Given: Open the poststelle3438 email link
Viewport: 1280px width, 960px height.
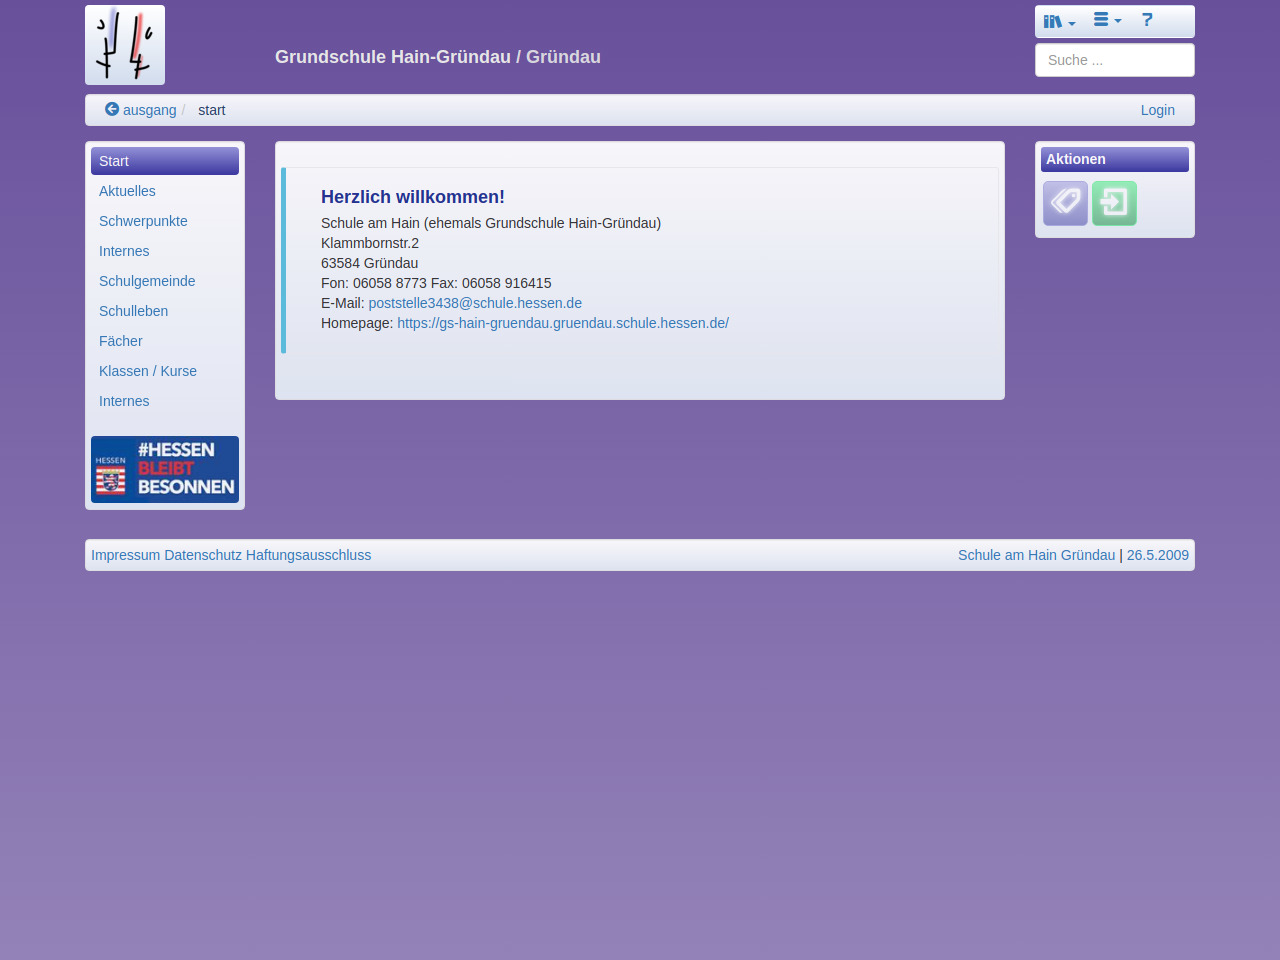Looking at the screenshot, I should pyautogui.click(x=475, y=303).
